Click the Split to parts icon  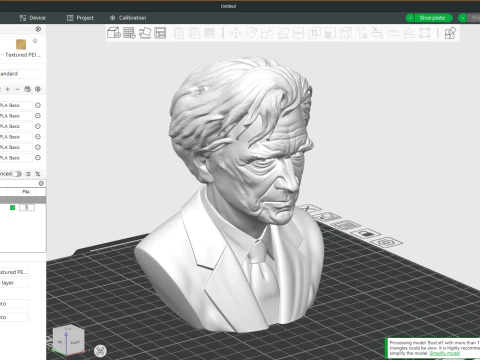[x=194, y=33]
